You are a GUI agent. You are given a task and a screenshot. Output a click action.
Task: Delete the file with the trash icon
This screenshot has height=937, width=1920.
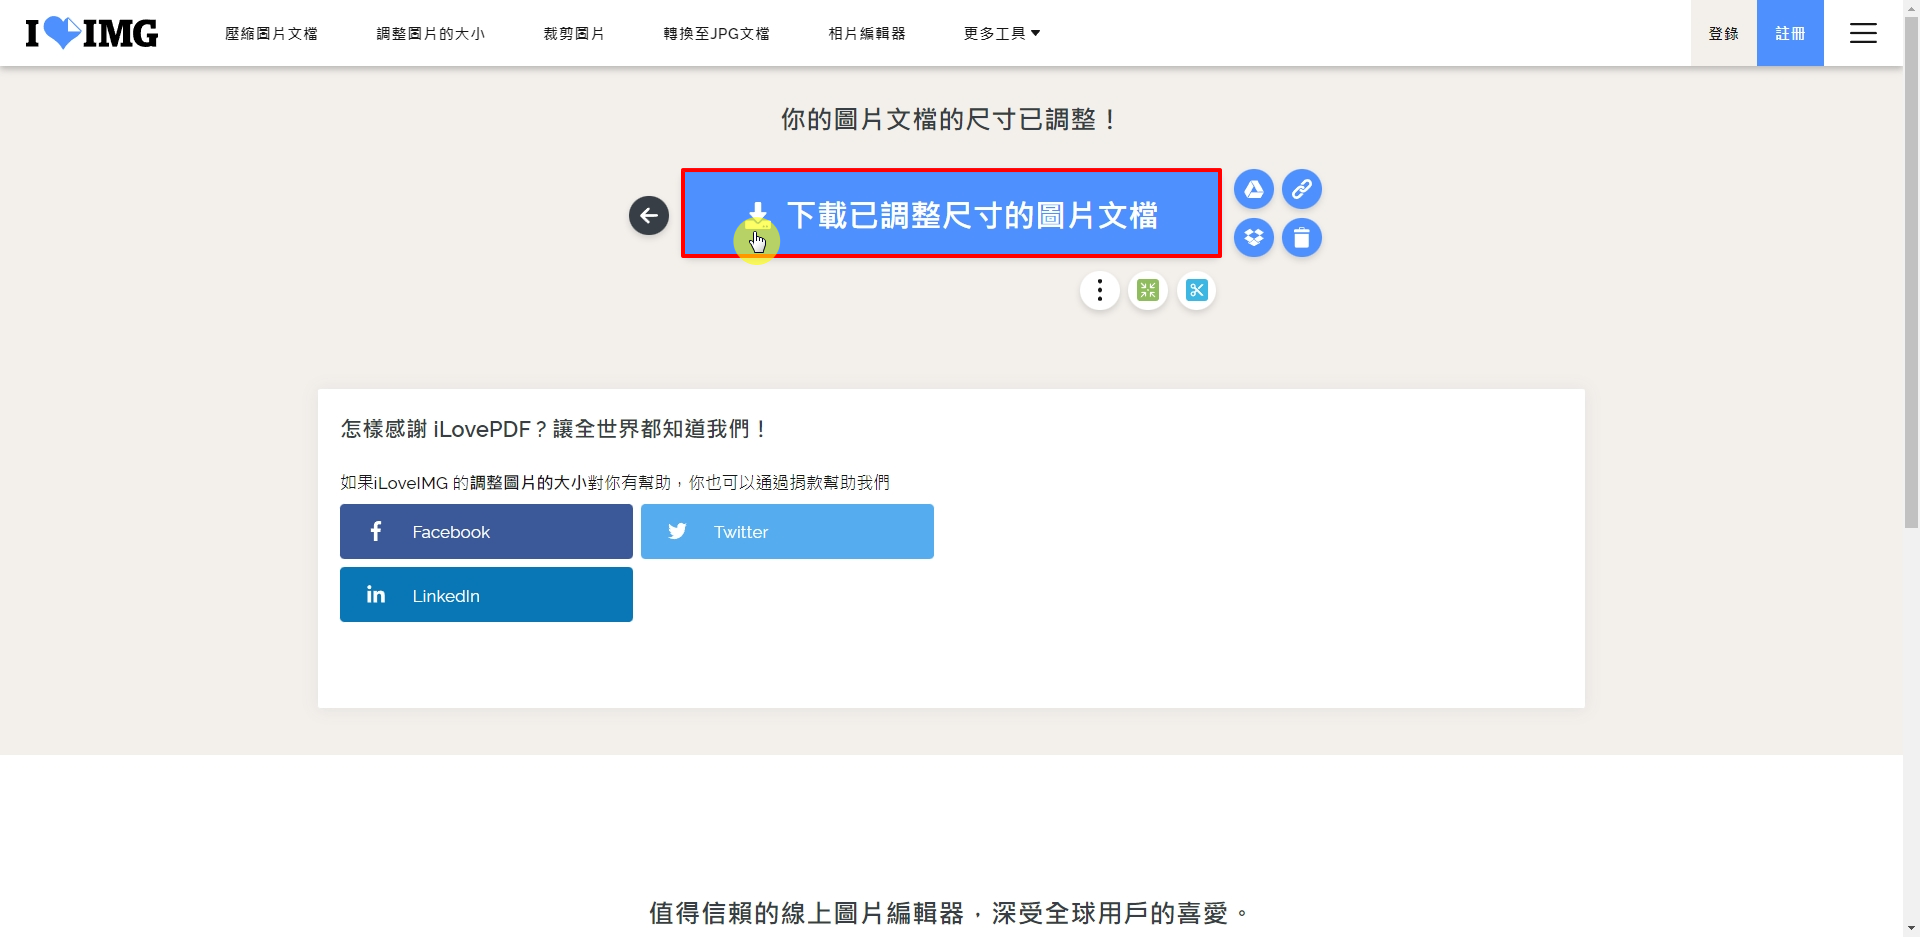click(1301, 238)
